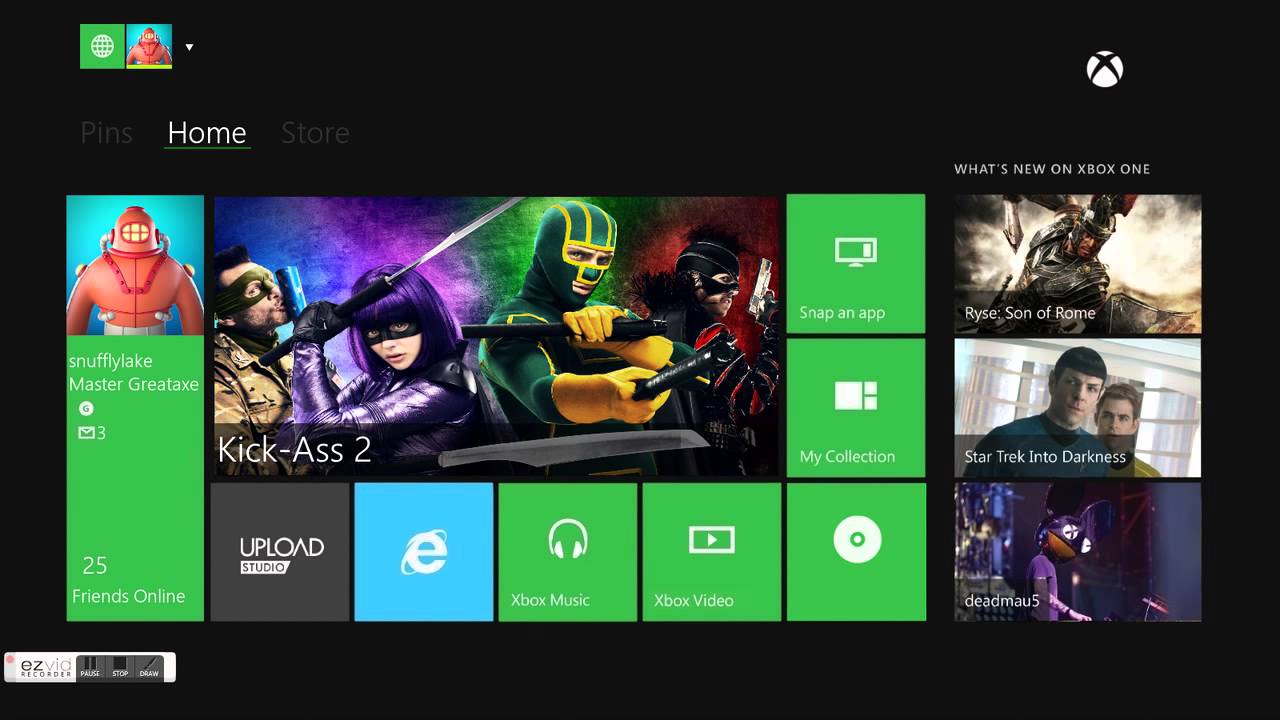Click the green globe icon beside the profile picture

point(102,47)
